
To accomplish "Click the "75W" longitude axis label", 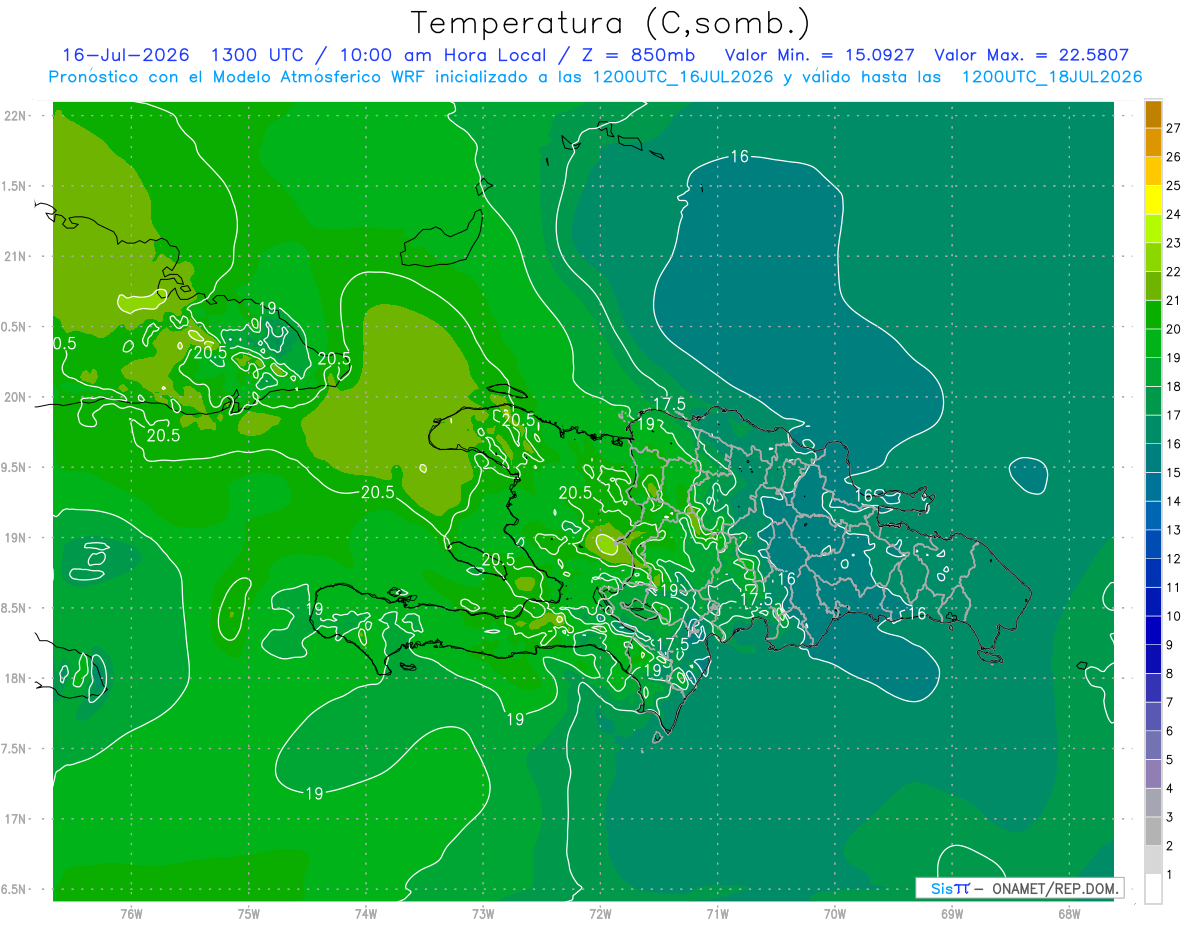I will (x=249, y=914).
